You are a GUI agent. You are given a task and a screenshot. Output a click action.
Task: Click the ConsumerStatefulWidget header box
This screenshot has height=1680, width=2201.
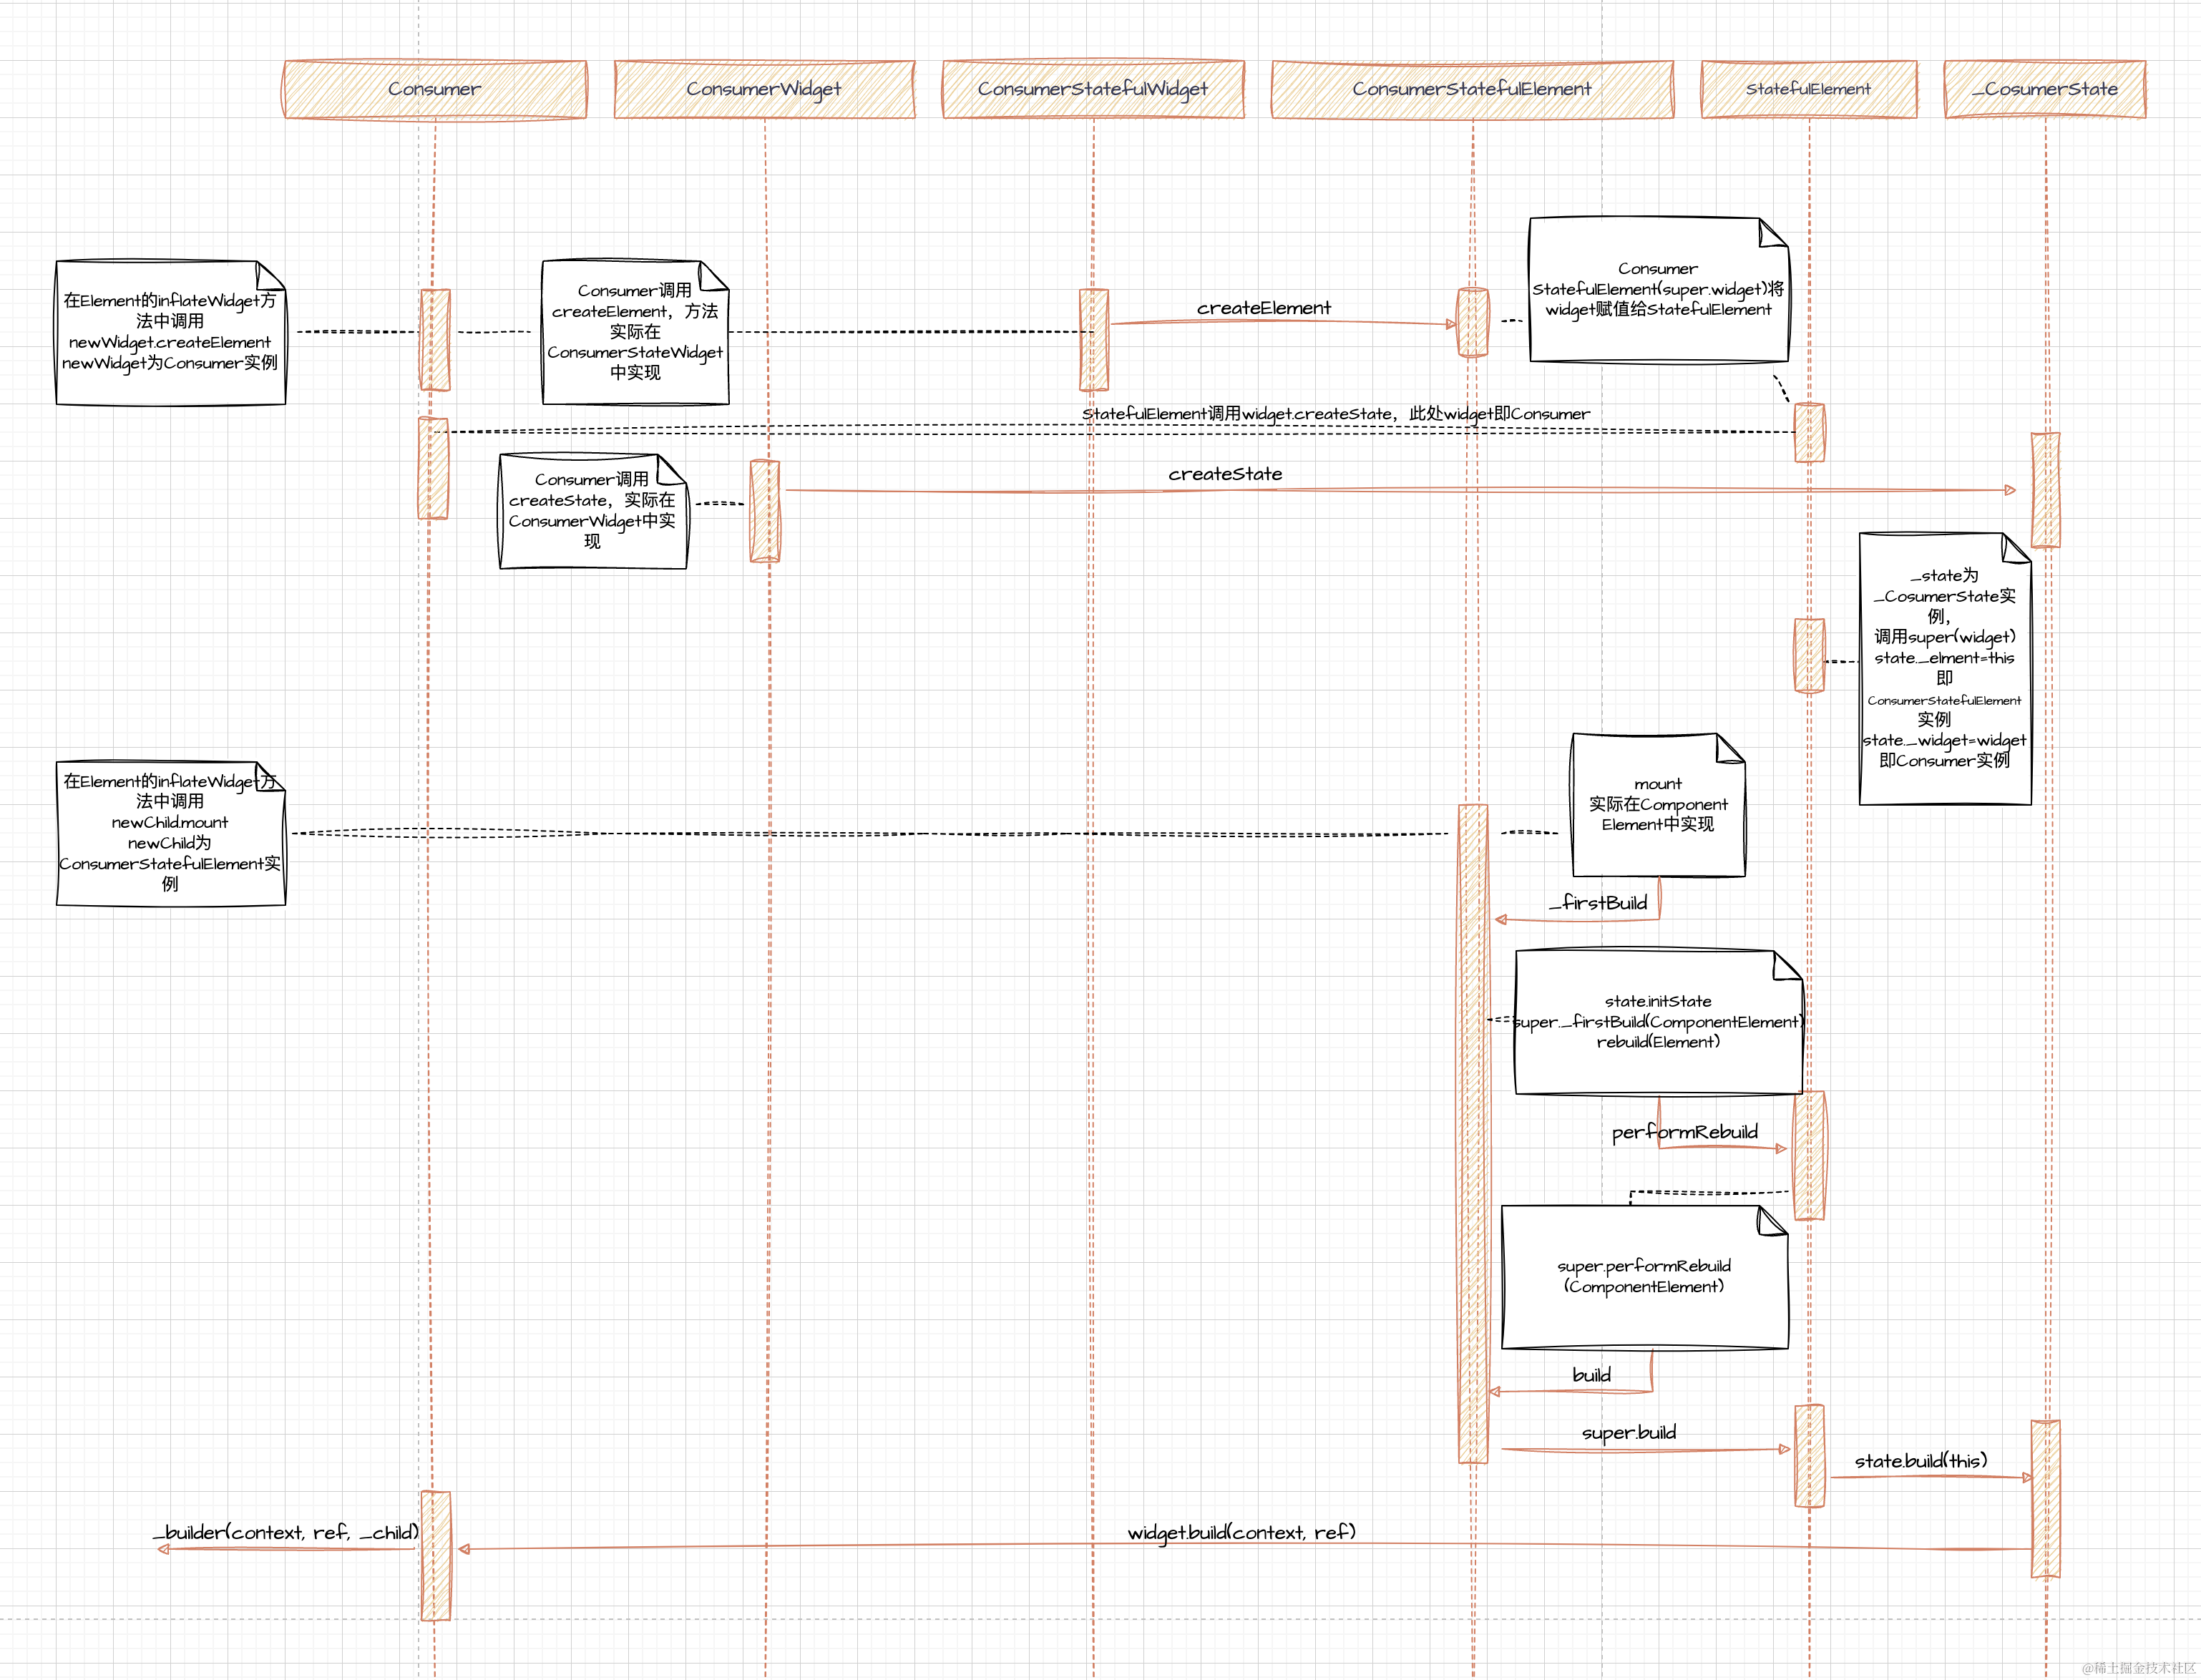tap(1093, 89)
